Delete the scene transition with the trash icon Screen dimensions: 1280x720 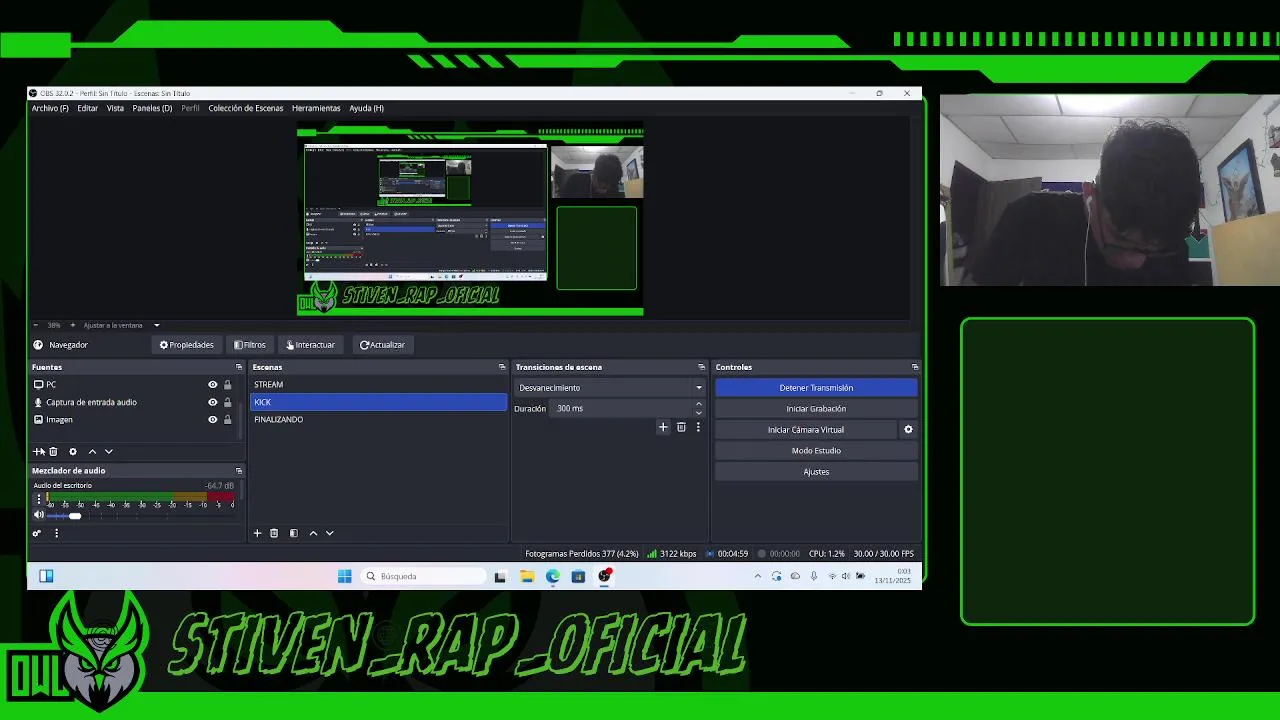click(x=681, y=427)
